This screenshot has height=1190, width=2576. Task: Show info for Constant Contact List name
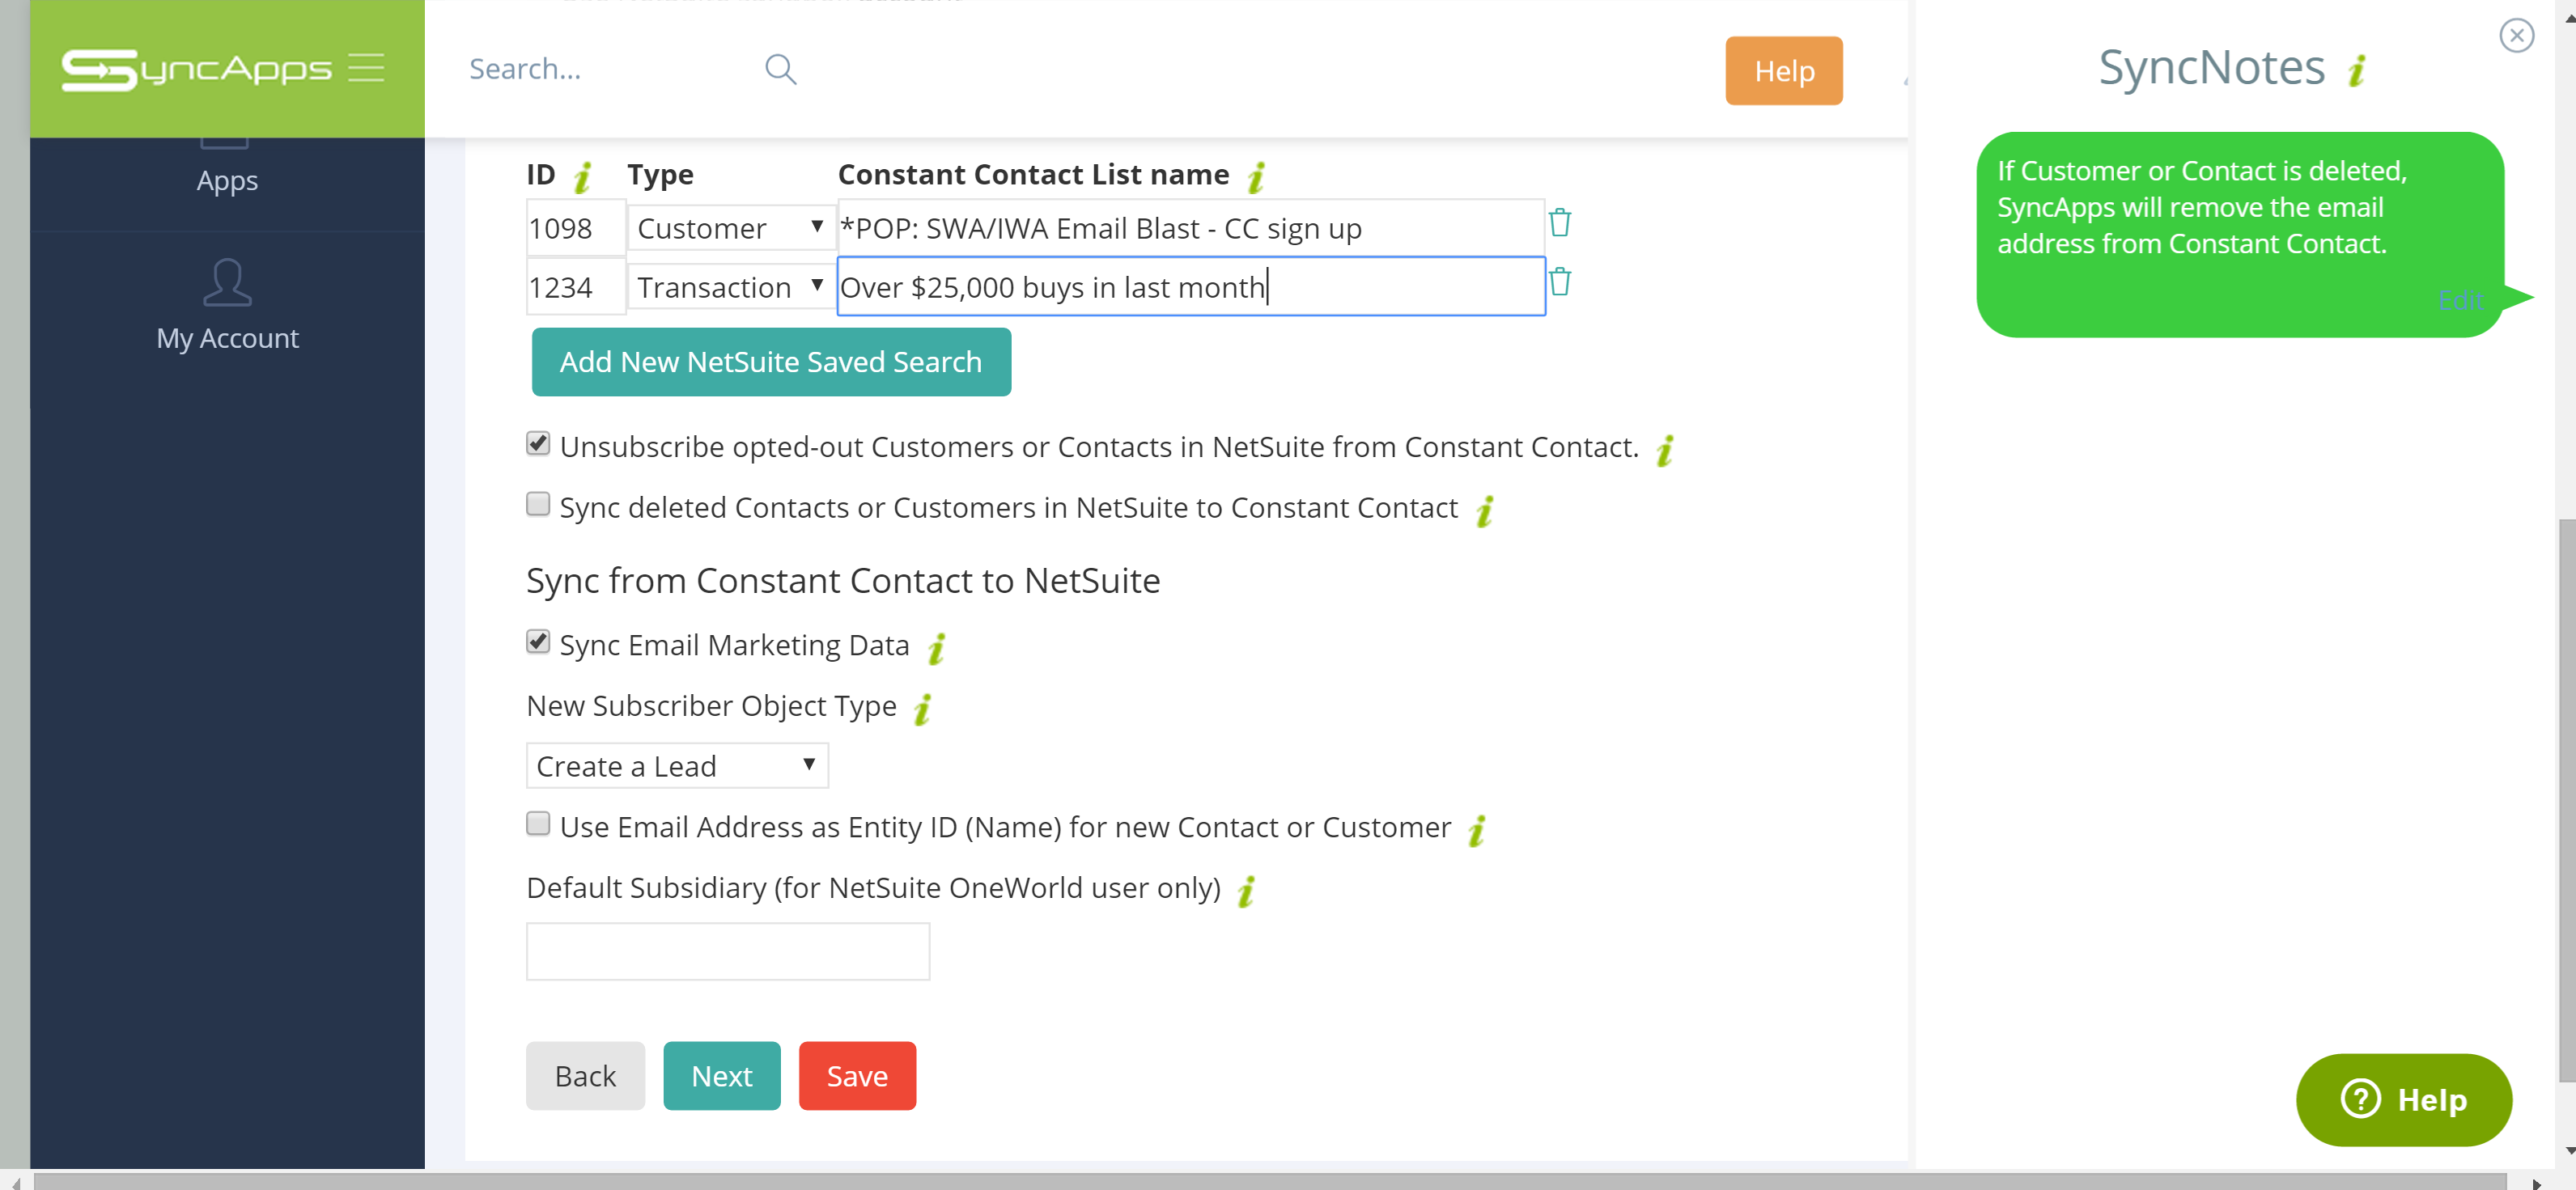tap(1256, 177)
